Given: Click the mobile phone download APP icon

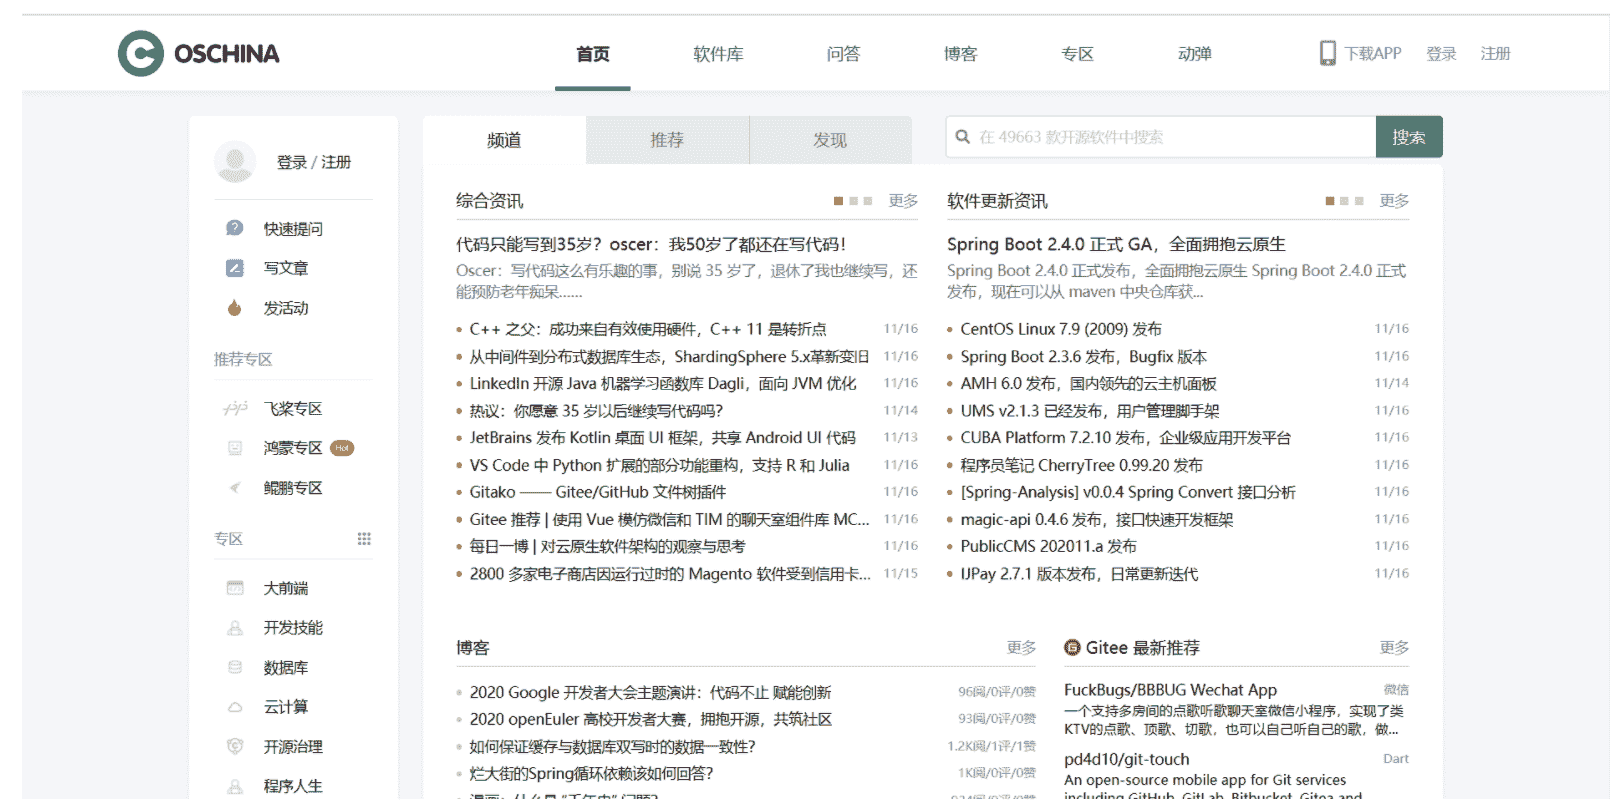Looking at the screenshot, I should (x=1327, y=53).
